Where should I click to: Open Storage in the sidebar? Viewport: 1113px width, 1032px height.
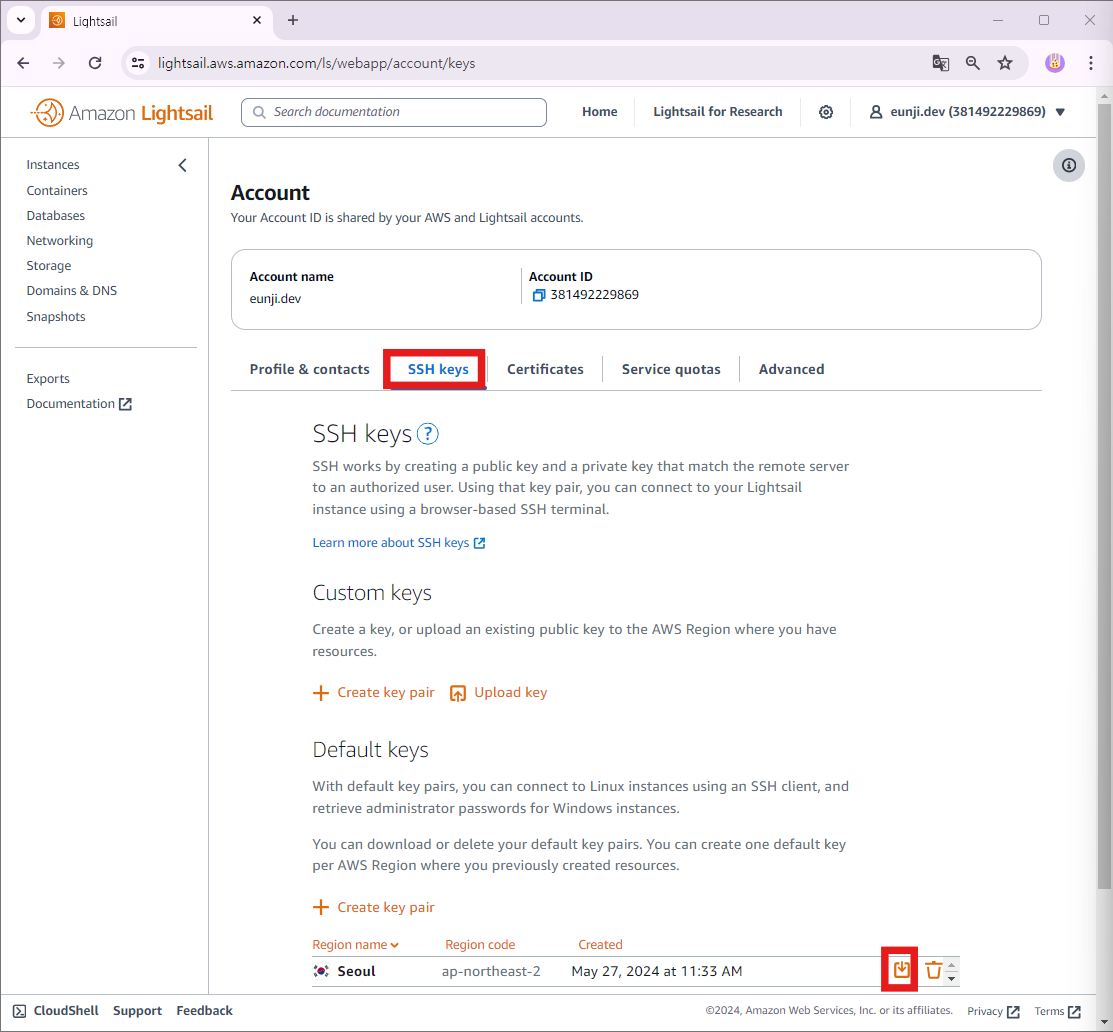pos(49,265)
